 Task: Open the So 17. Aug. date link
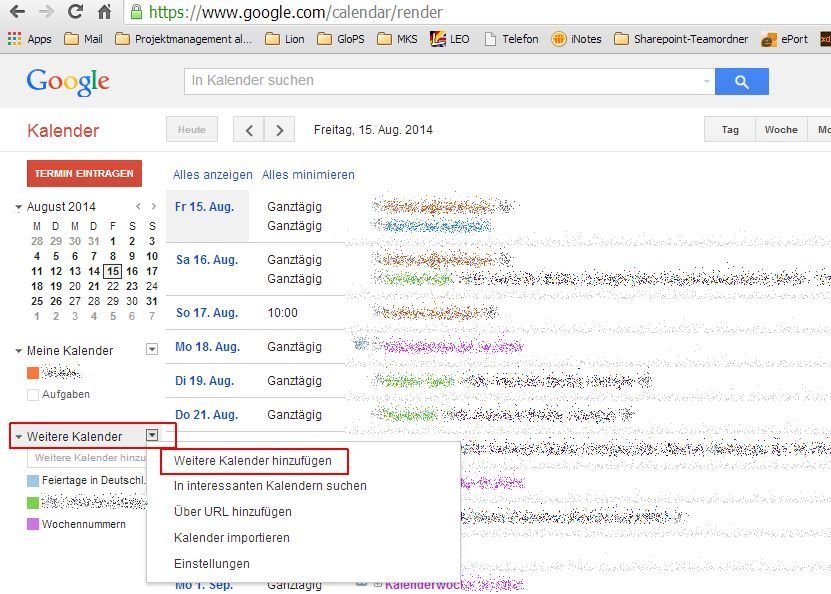[x=207, y=313]
